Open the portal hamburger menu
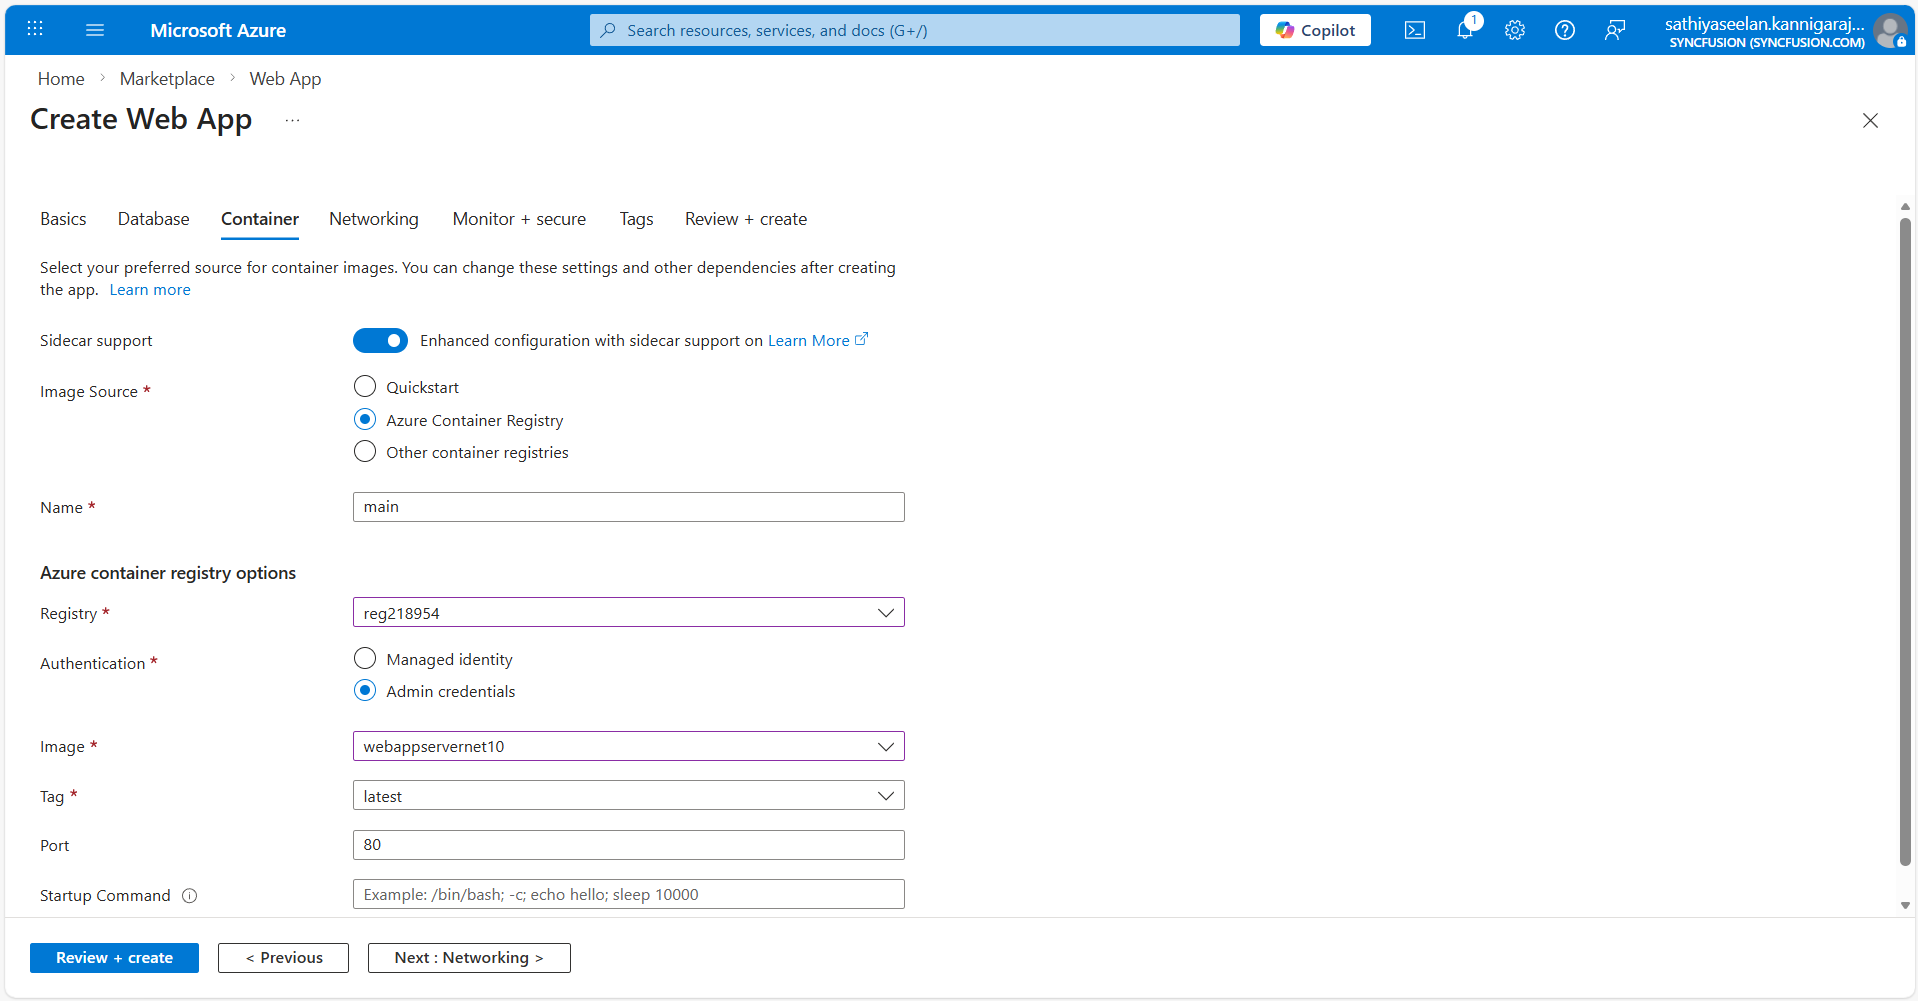 click(95, 30)
